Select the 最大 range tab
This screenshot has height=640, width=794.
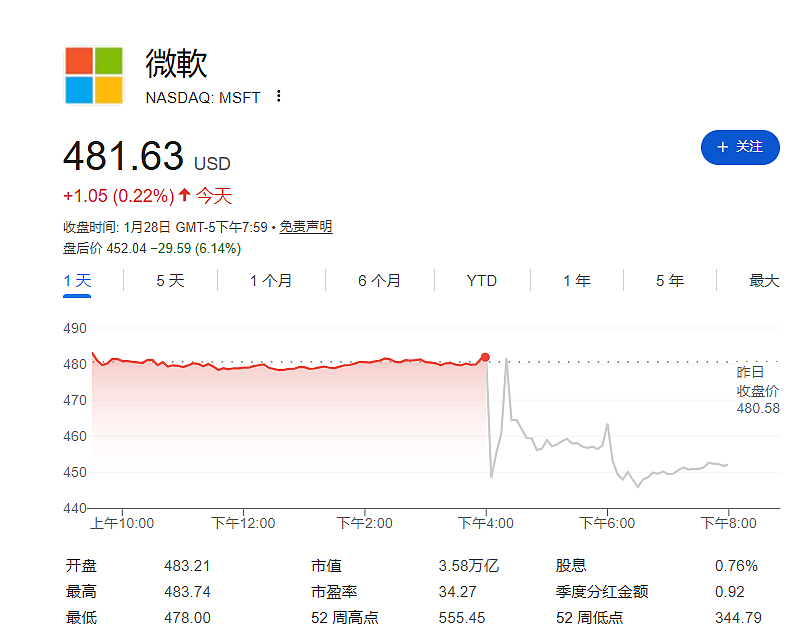[764, 281]
